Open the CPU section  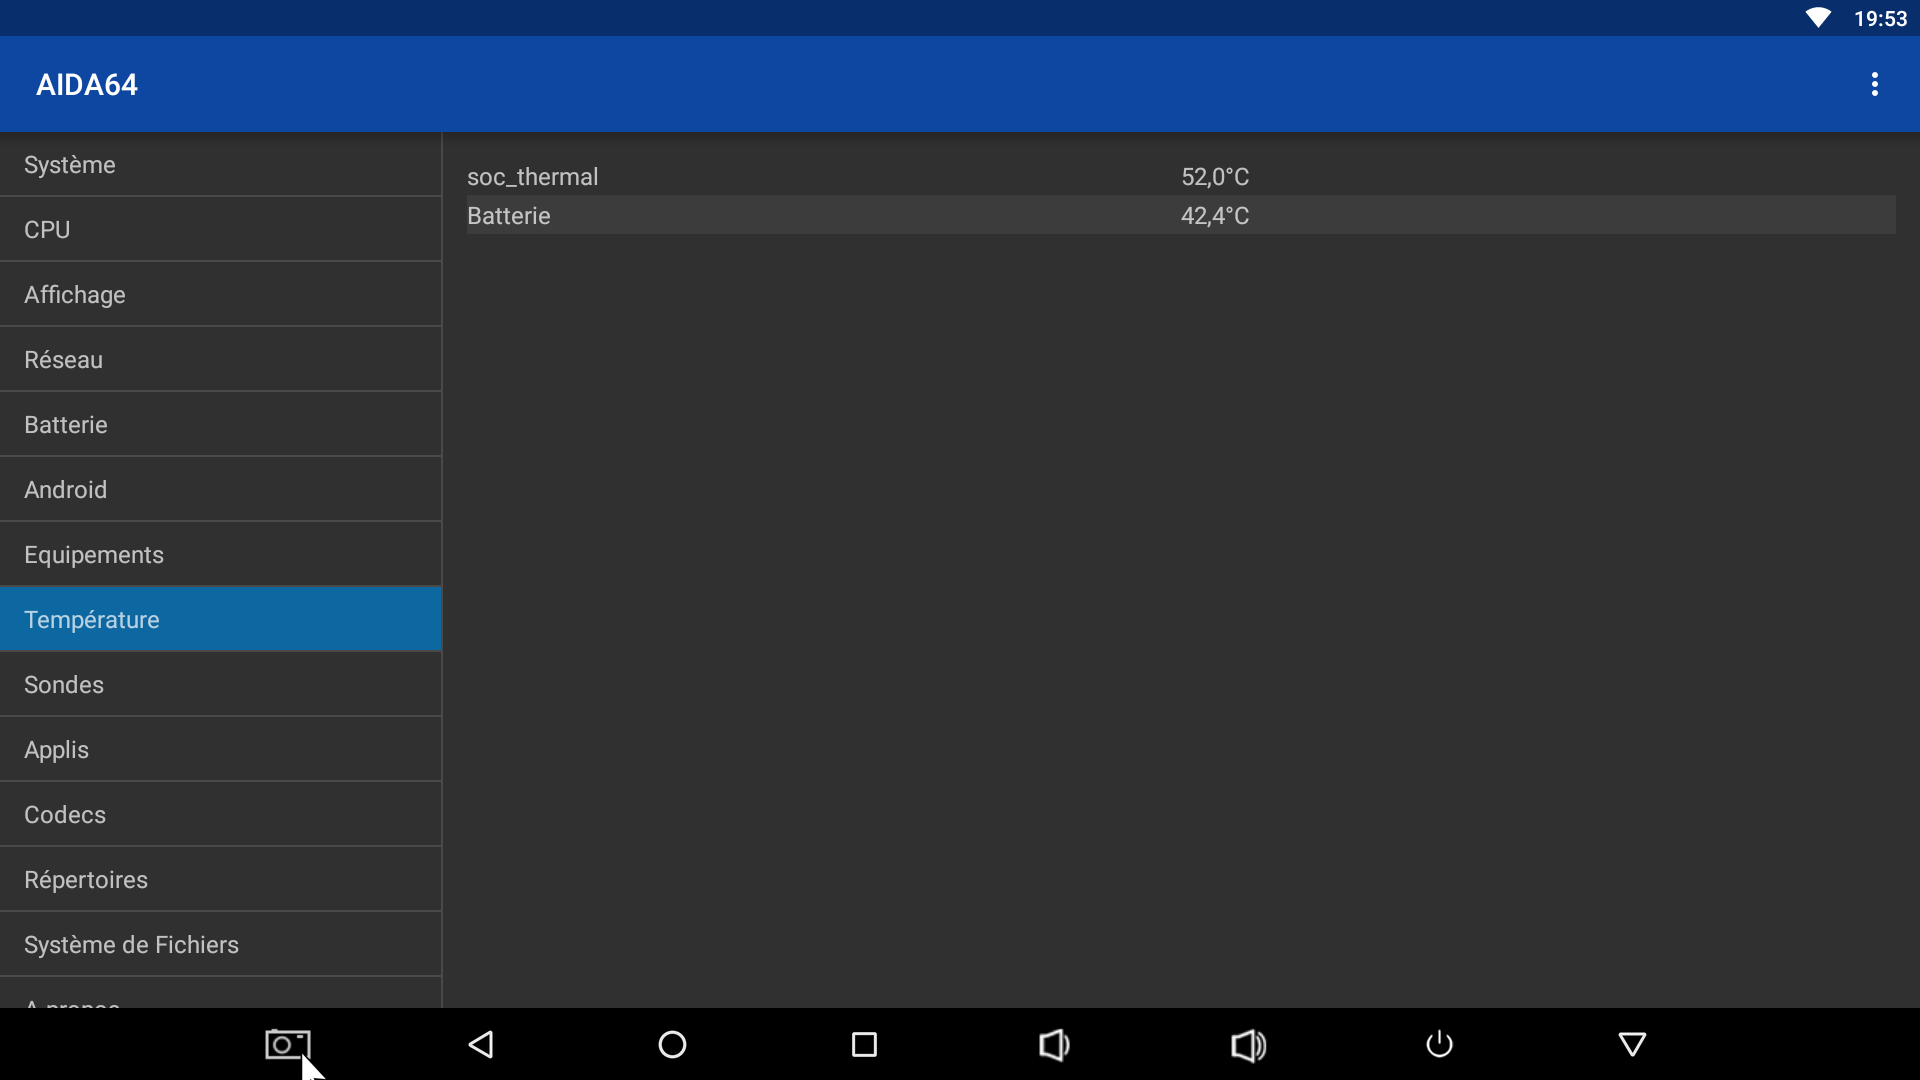tap(220, 229)
